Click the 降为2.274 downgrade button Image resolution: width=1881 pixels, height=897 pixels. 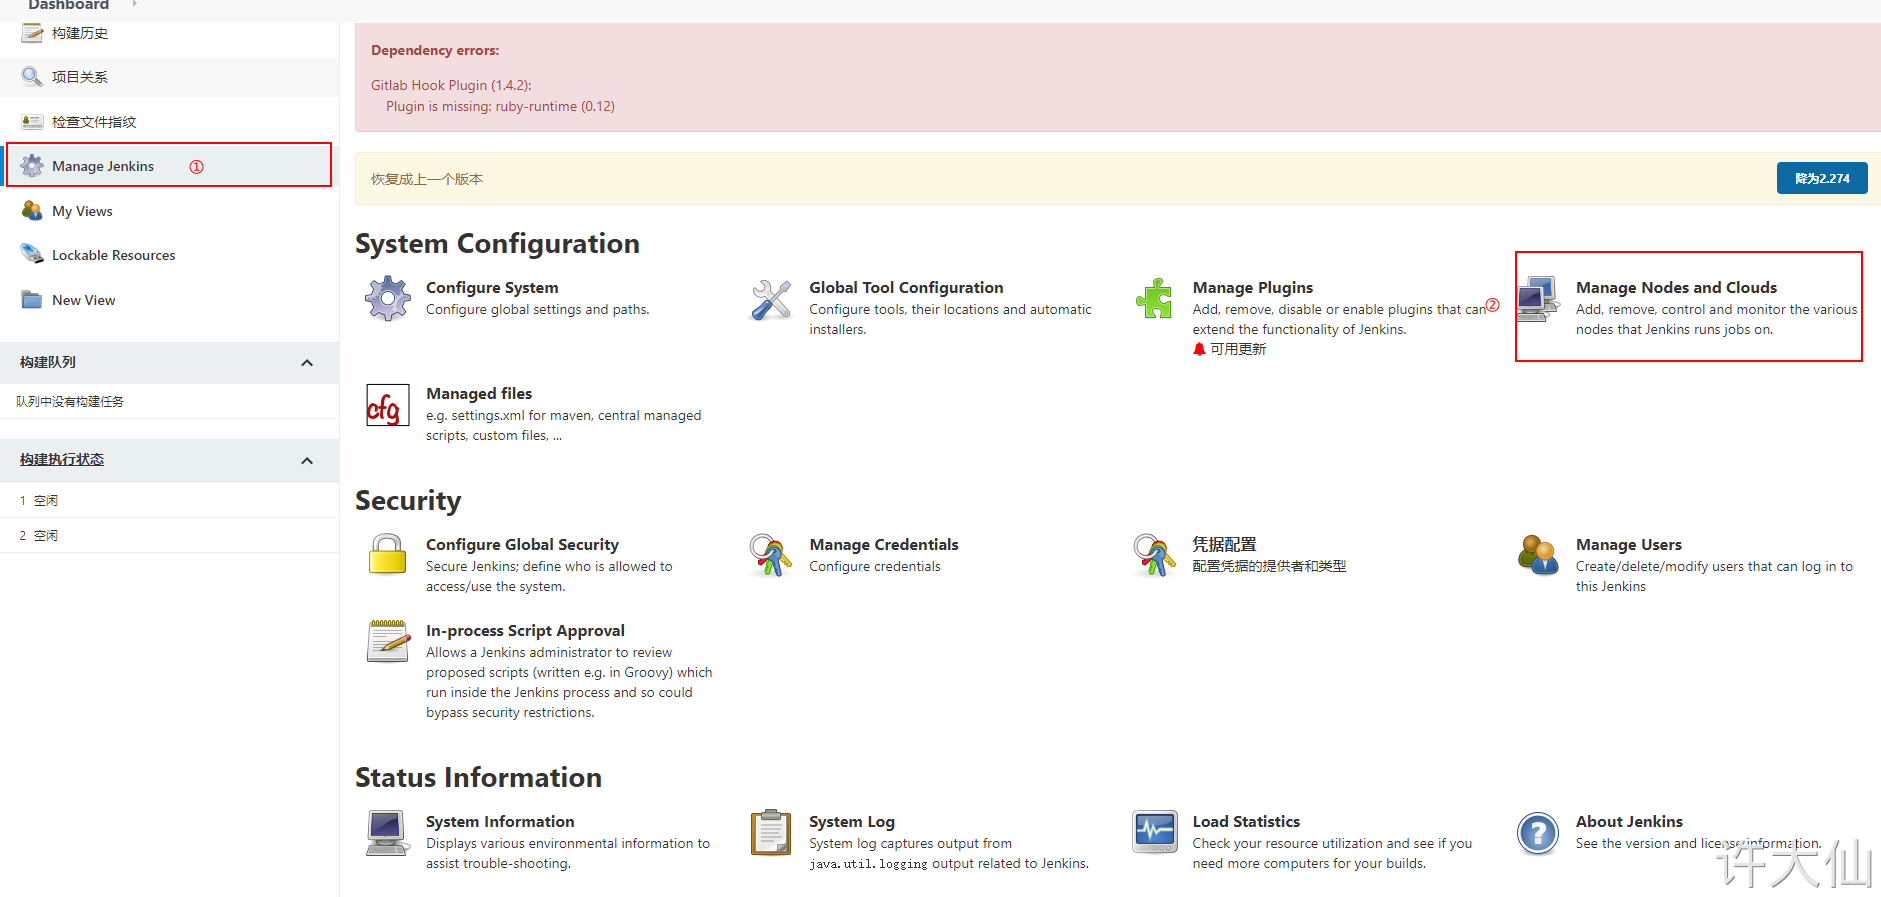click(x=1822, y=178)
